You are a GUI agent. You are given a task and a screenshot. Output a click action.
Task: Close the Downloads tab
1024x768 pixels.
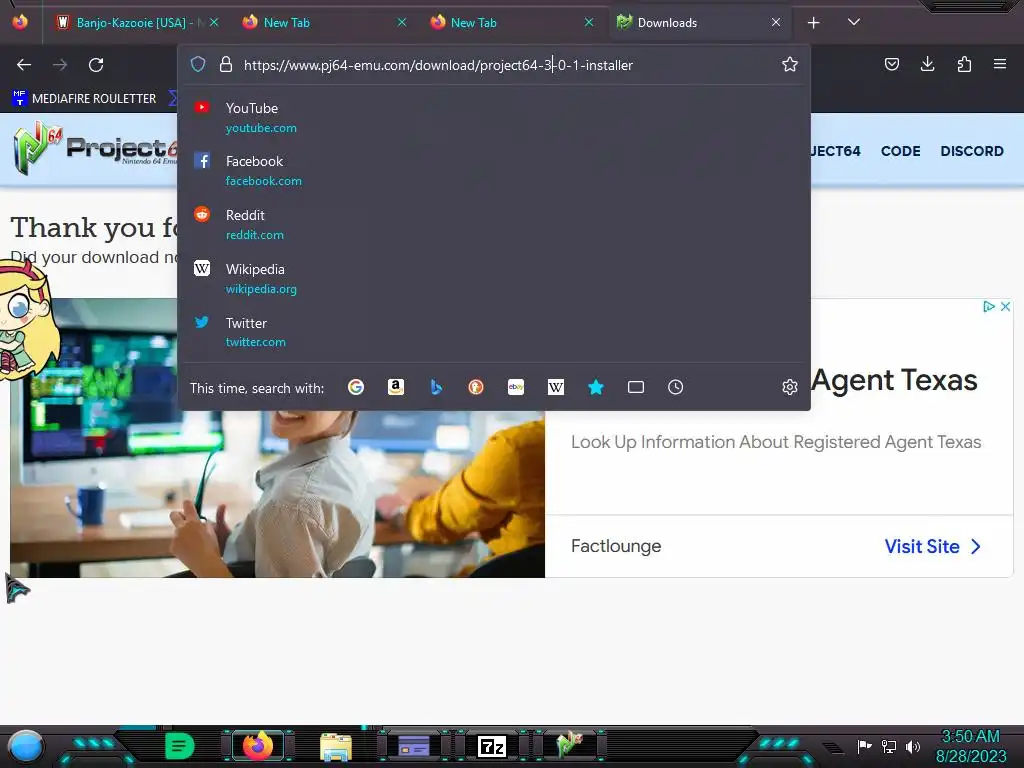pos(776,23)
